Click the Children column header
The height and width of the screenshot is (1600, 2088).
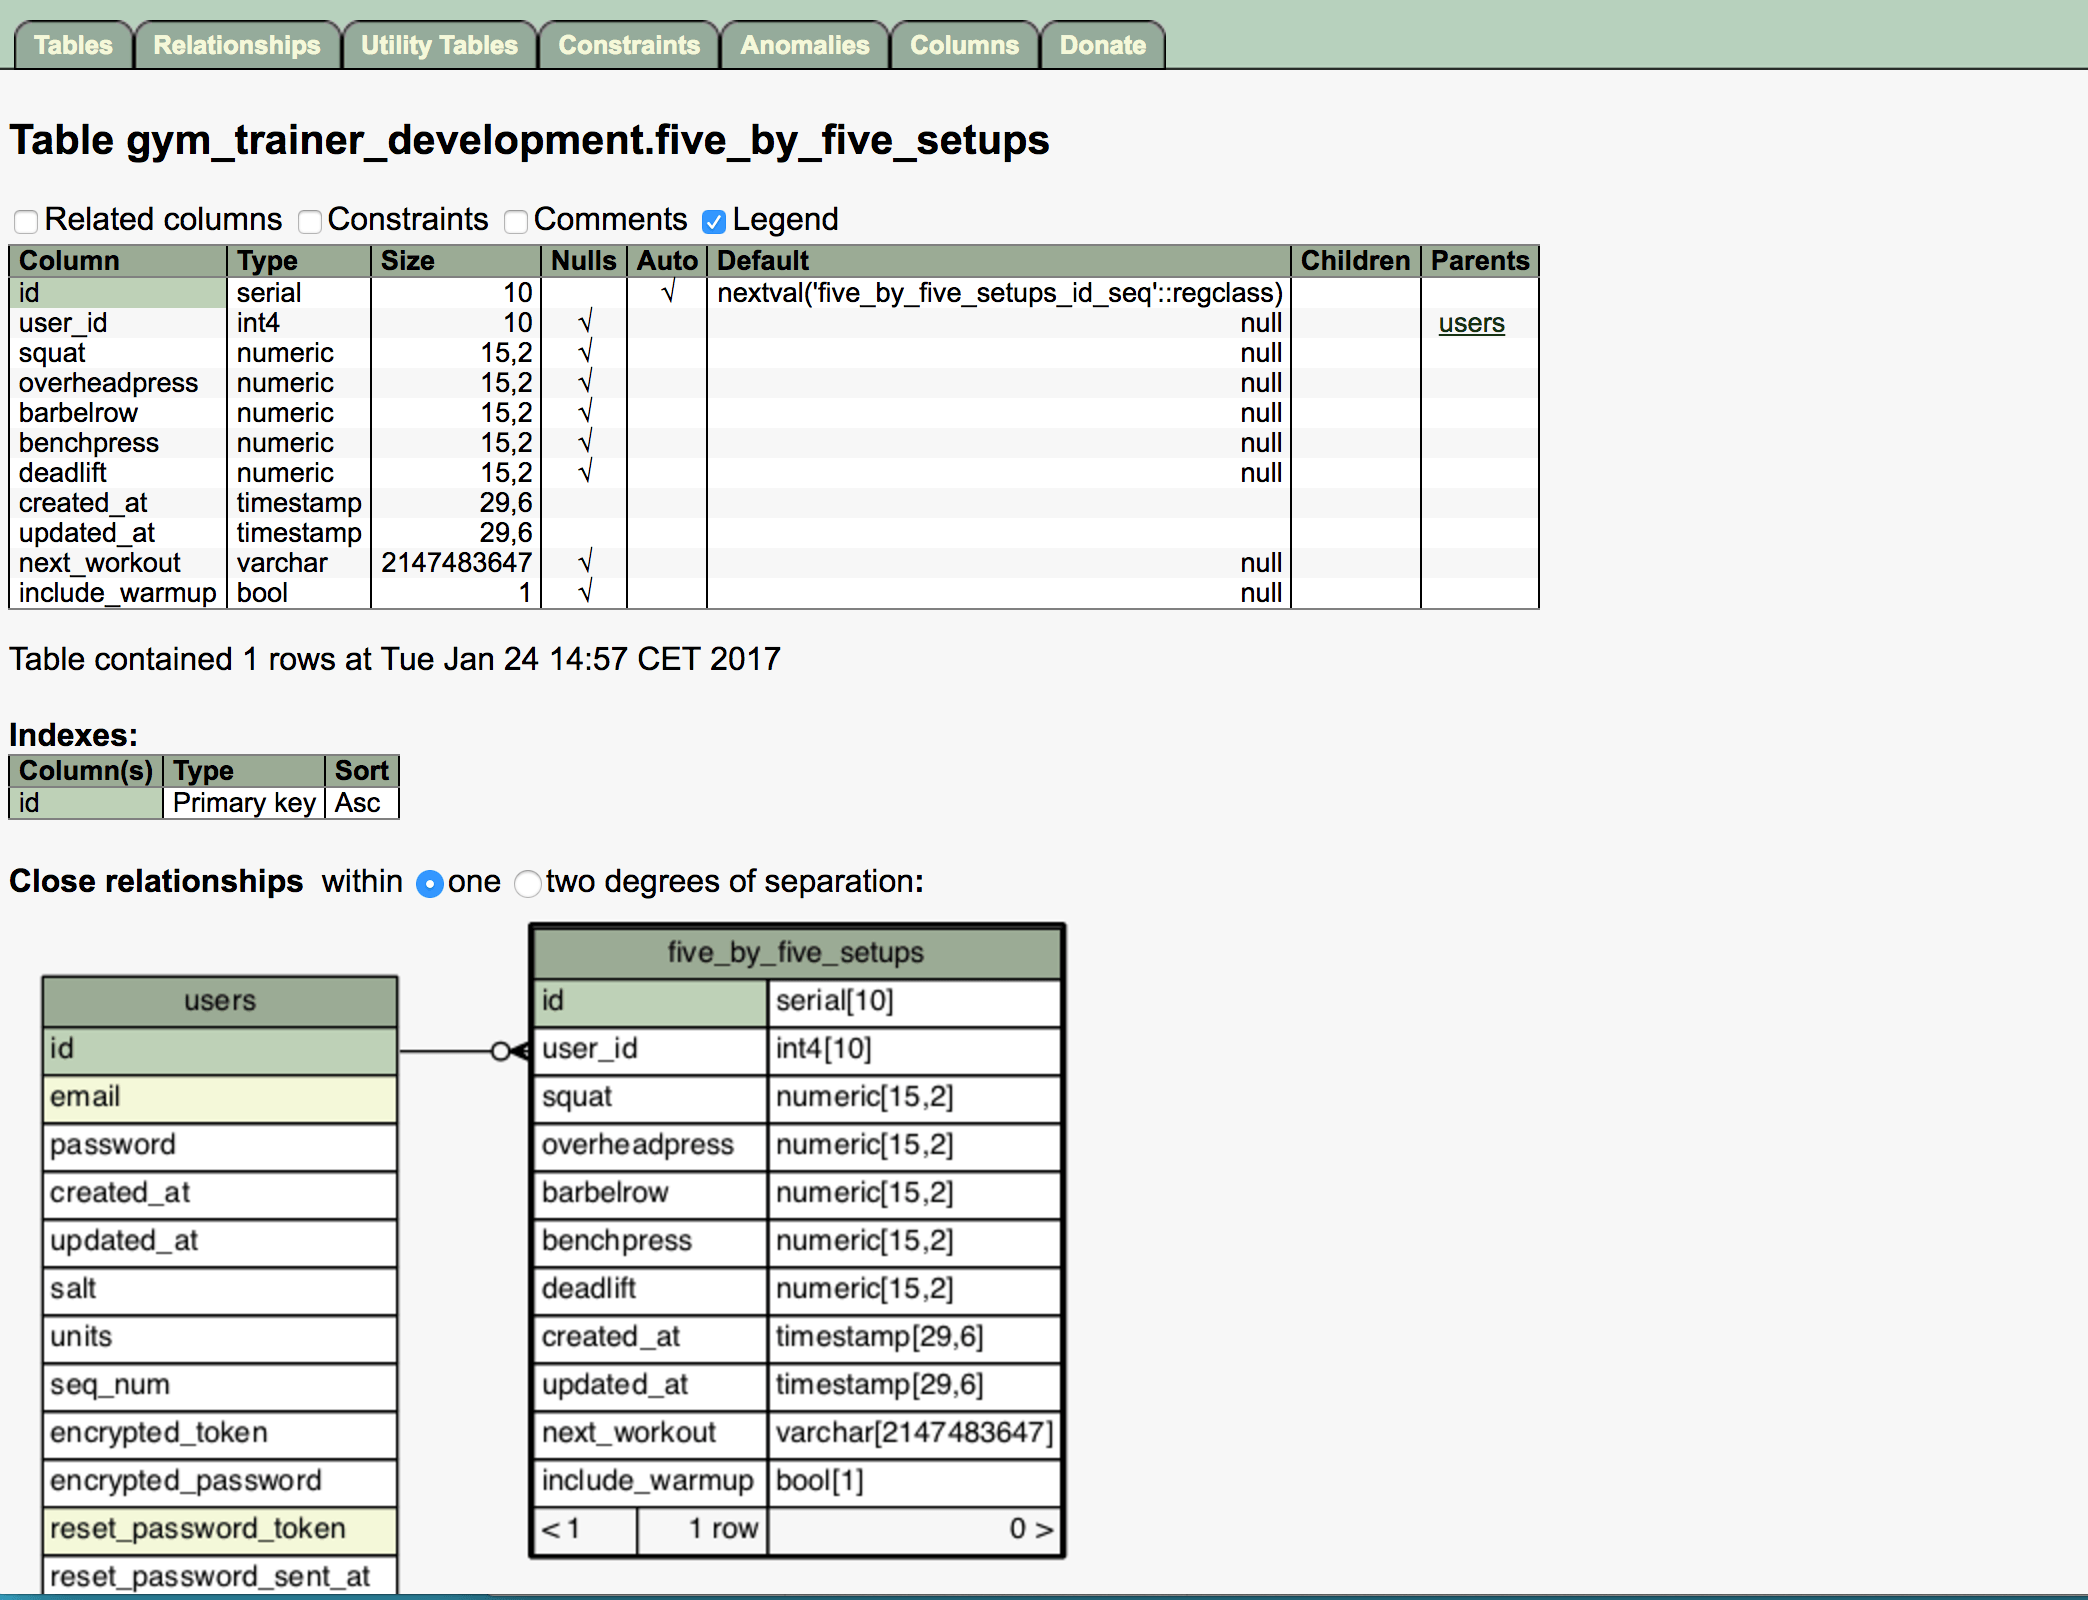coord(1355,261)
